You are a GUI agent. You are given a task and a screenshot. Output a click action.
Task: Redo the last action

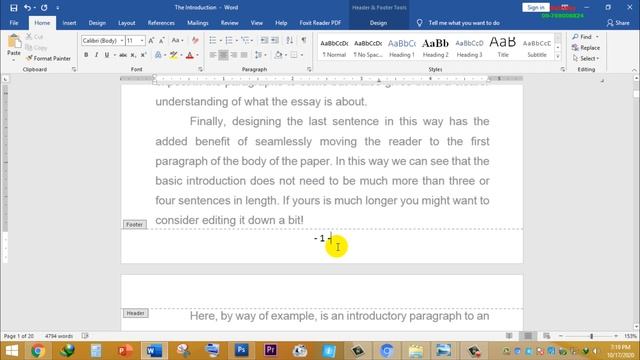coord(44,7)
